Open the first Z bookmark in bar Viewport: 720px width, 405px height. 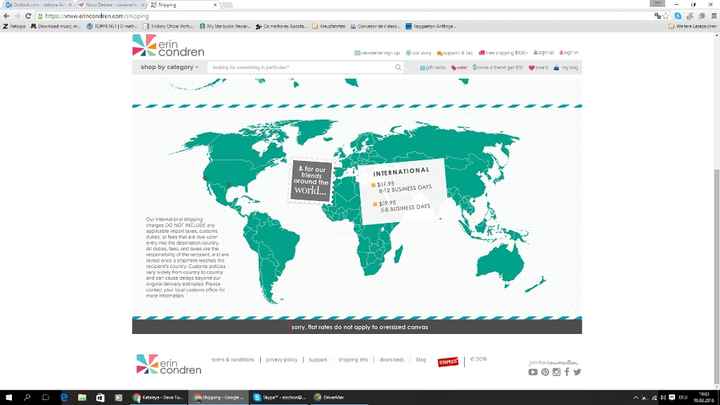click(14, 27)
